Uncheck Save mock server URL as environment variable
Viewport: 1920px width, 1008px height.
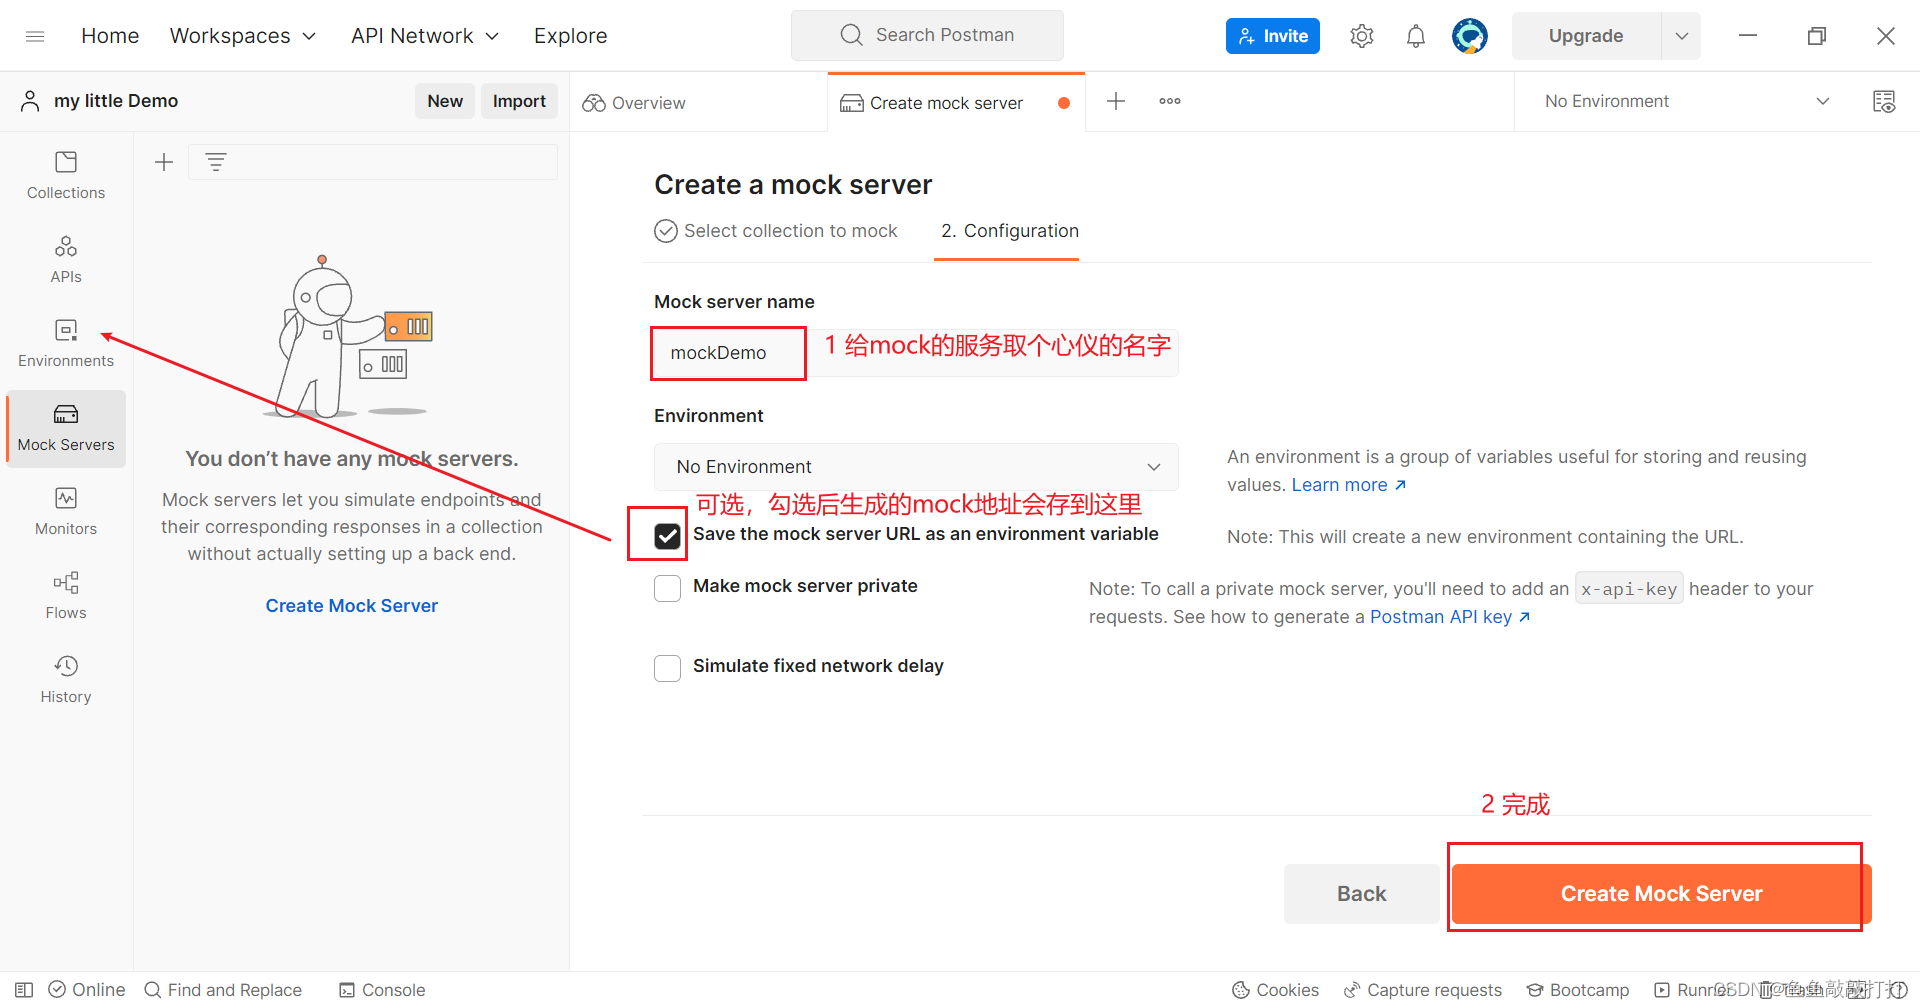coord(667,535)
